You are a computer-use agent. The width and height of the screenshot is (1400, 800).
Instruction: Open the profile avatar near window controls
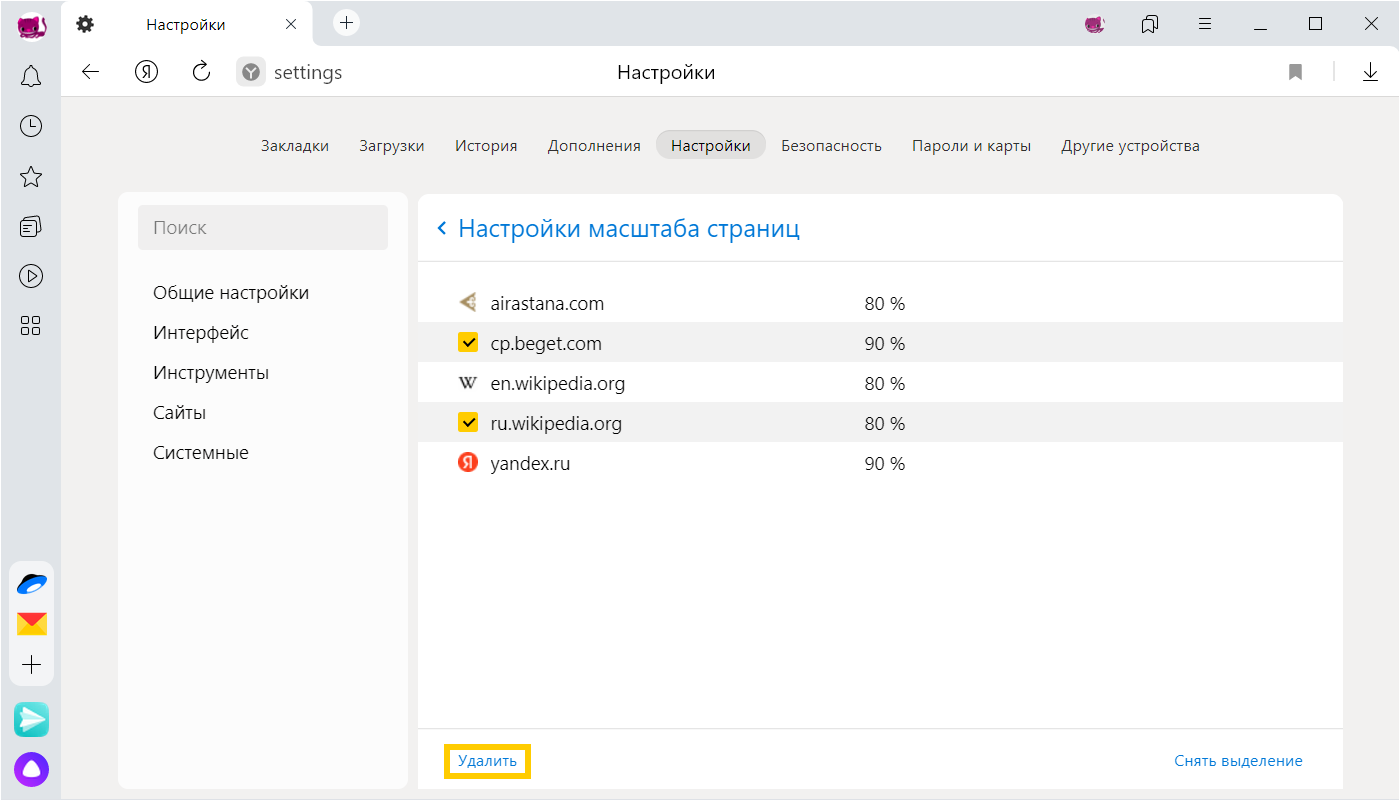click(1095, 24)
